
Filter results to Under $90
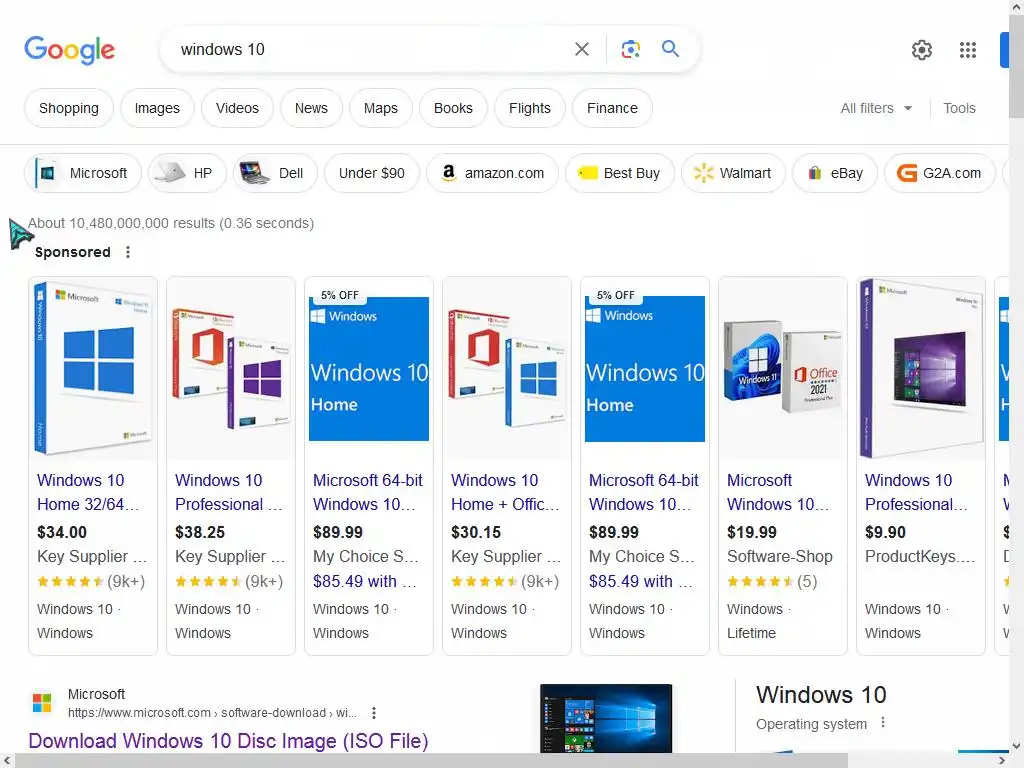[372, 173]
